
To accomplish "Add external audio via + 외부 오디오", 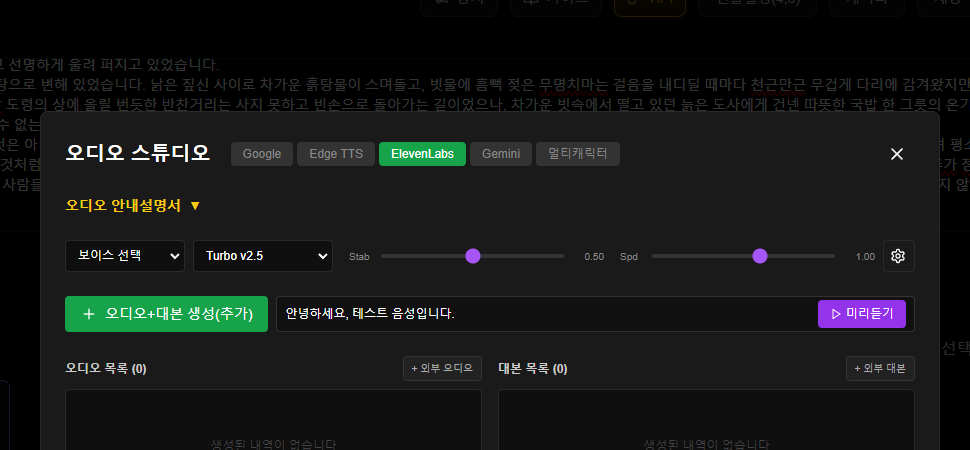I will [x=442, y=368].
